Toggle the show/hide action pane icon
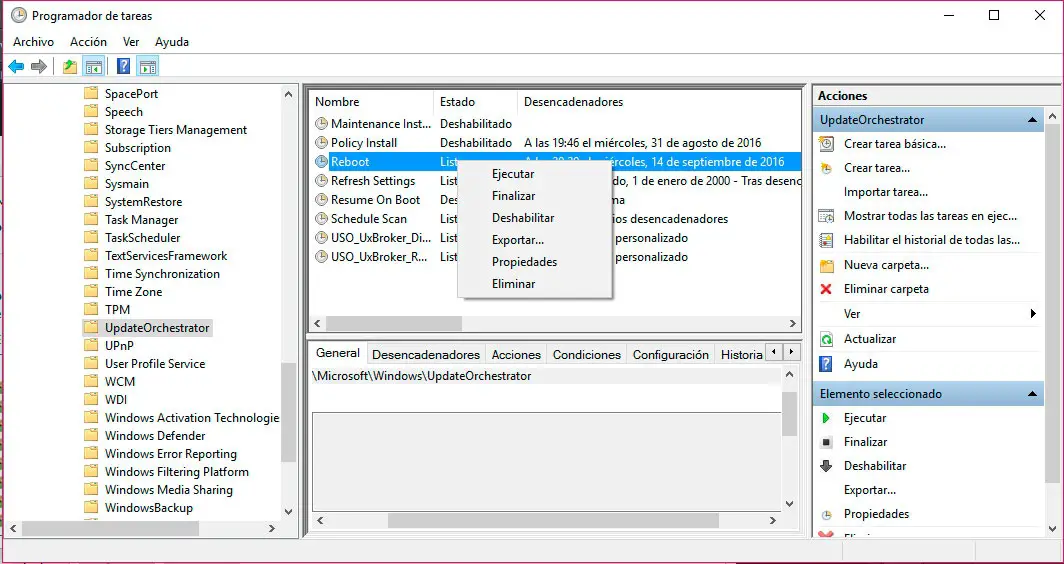The width and height of the screenshot is (1064, 564). pyautogui.click(x=147, y=67)
